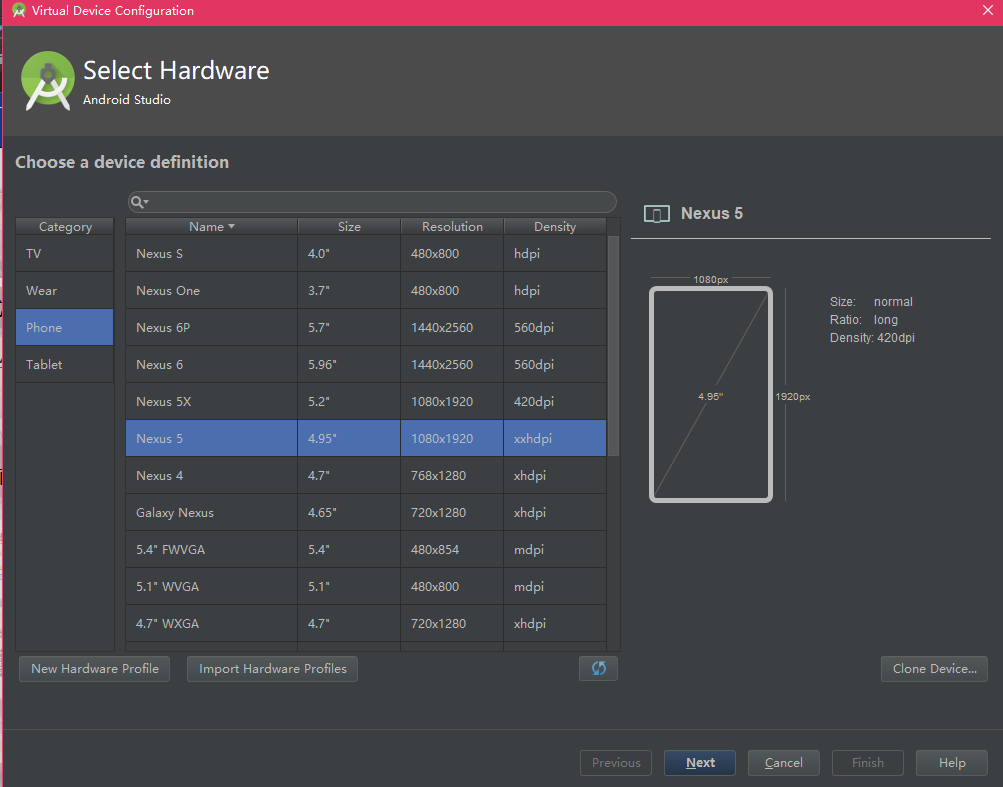Click the mdpi cell in 5.1" WVGA row
The width and height of the screenshot is (1003, 787).
[555, 587]
